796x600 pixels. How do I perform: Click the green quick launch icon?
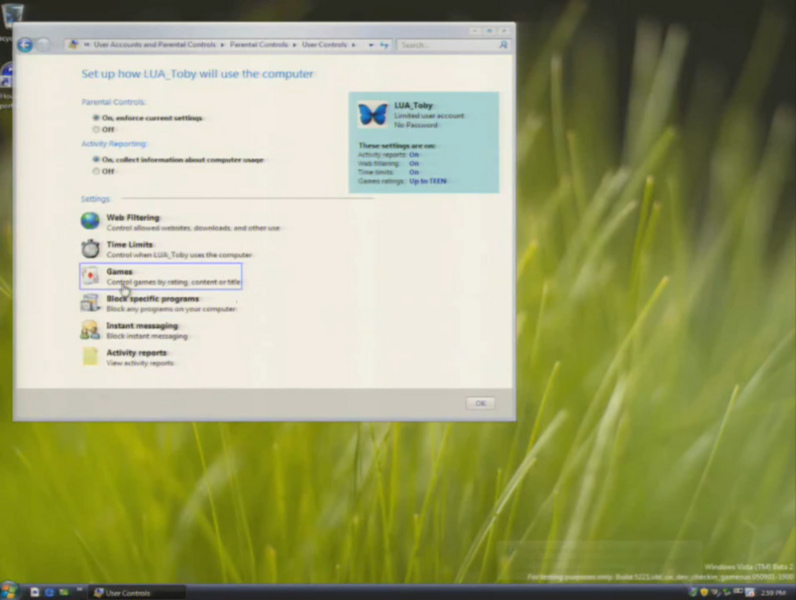(x=64, y=592)
